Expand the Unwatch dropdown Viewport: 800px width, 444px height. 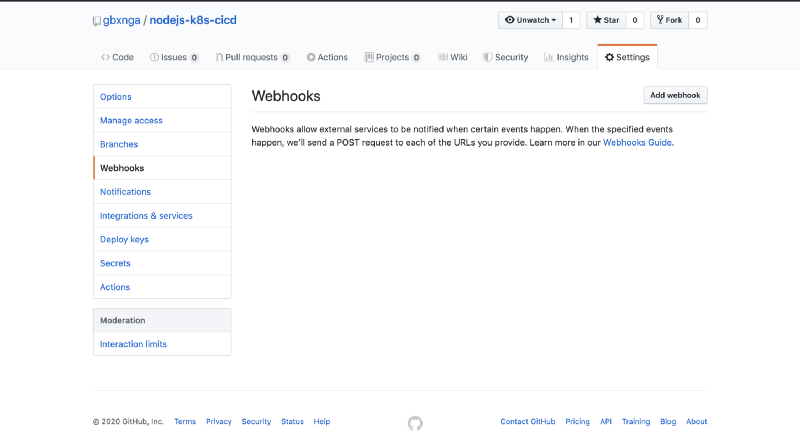tap(530, 20)
